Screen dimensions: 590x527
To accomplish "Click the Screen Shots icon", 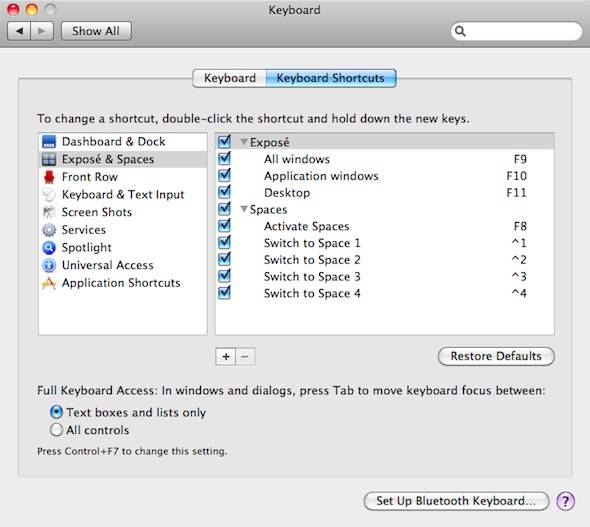I will click(49, 212).
